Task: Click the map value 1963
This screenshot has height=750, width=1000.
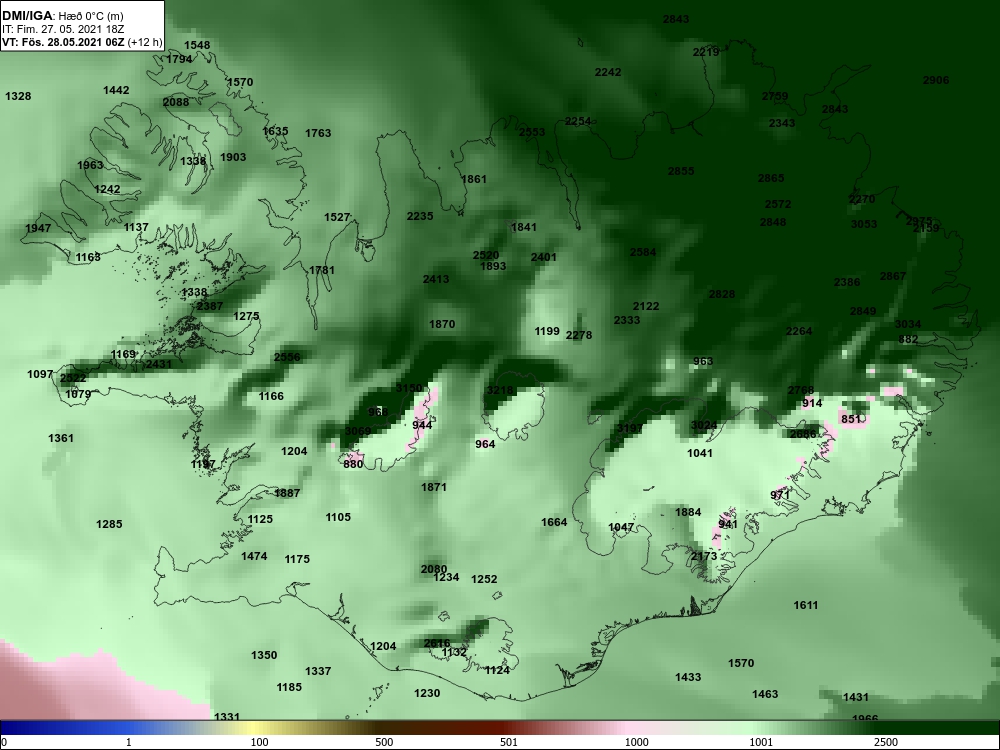Action: coord(90,165)
